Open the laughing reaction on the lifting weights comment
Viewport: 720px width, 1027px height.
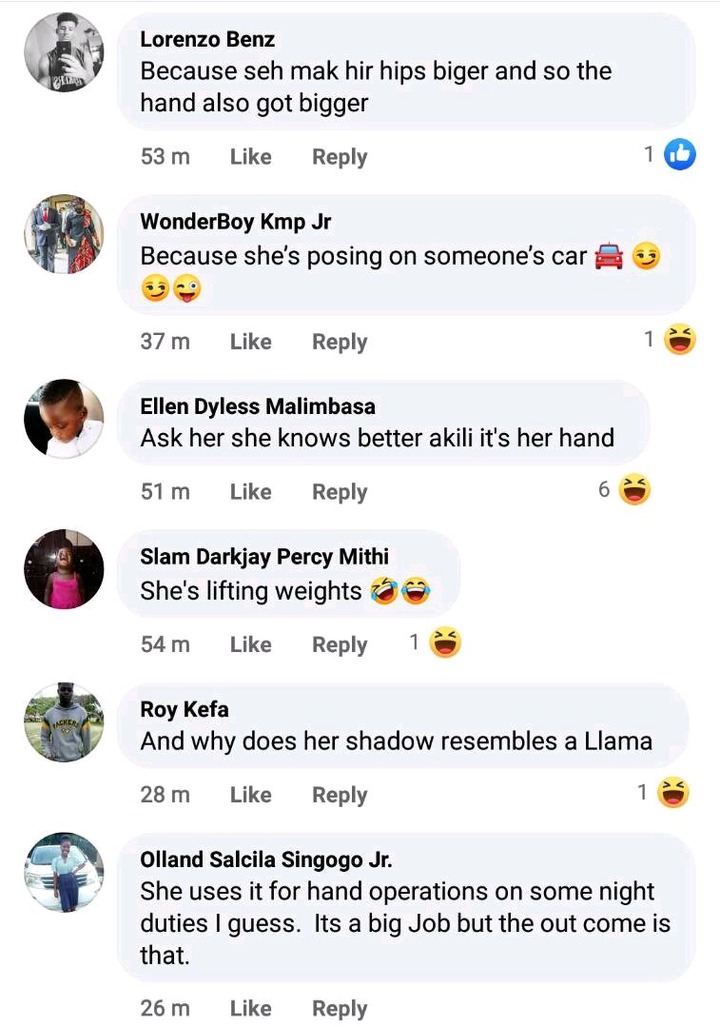pos(445,642)
